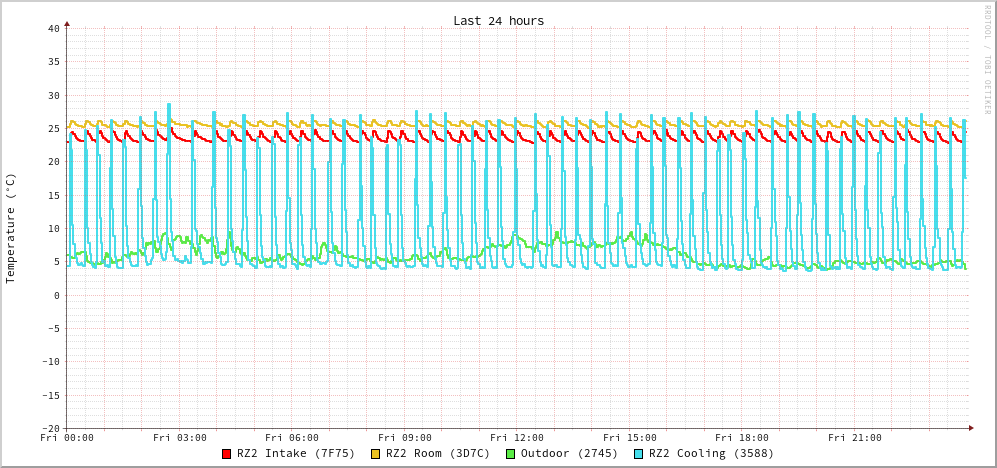The width and height of the screenshot is (997, 468).
Task: Click the 'Fri 15:00' time axis label
Action: click(x=630, y=437)
